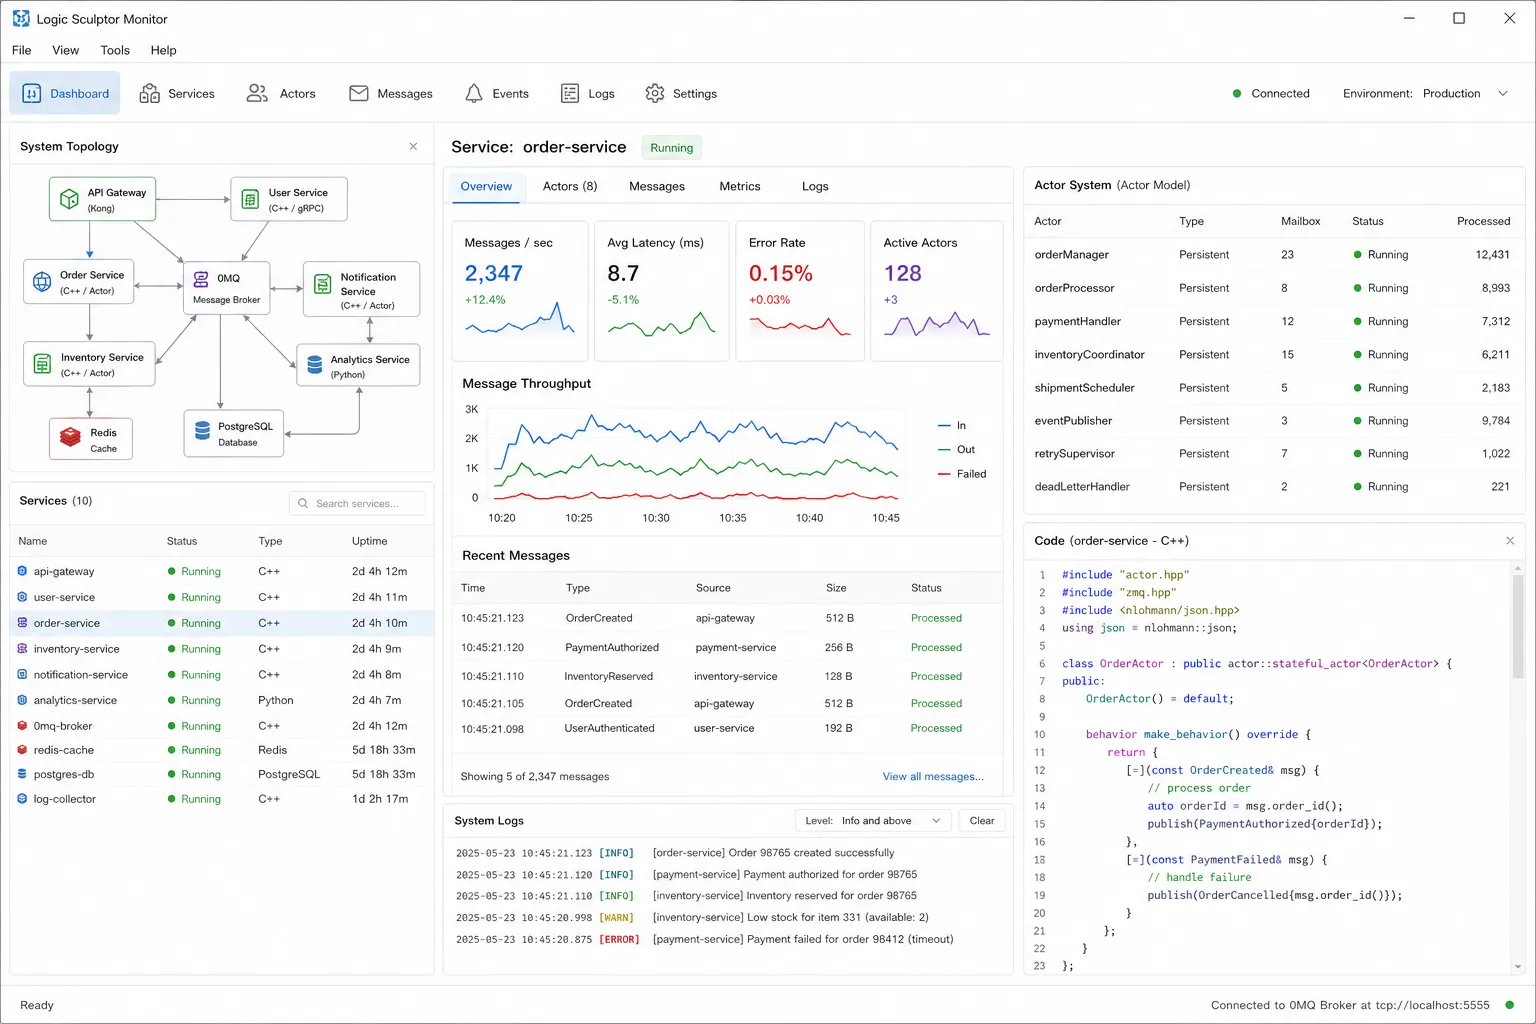Follow the View all messages link
Viewport: 1536px width, 1024px height.
click(x=933, y=776)
